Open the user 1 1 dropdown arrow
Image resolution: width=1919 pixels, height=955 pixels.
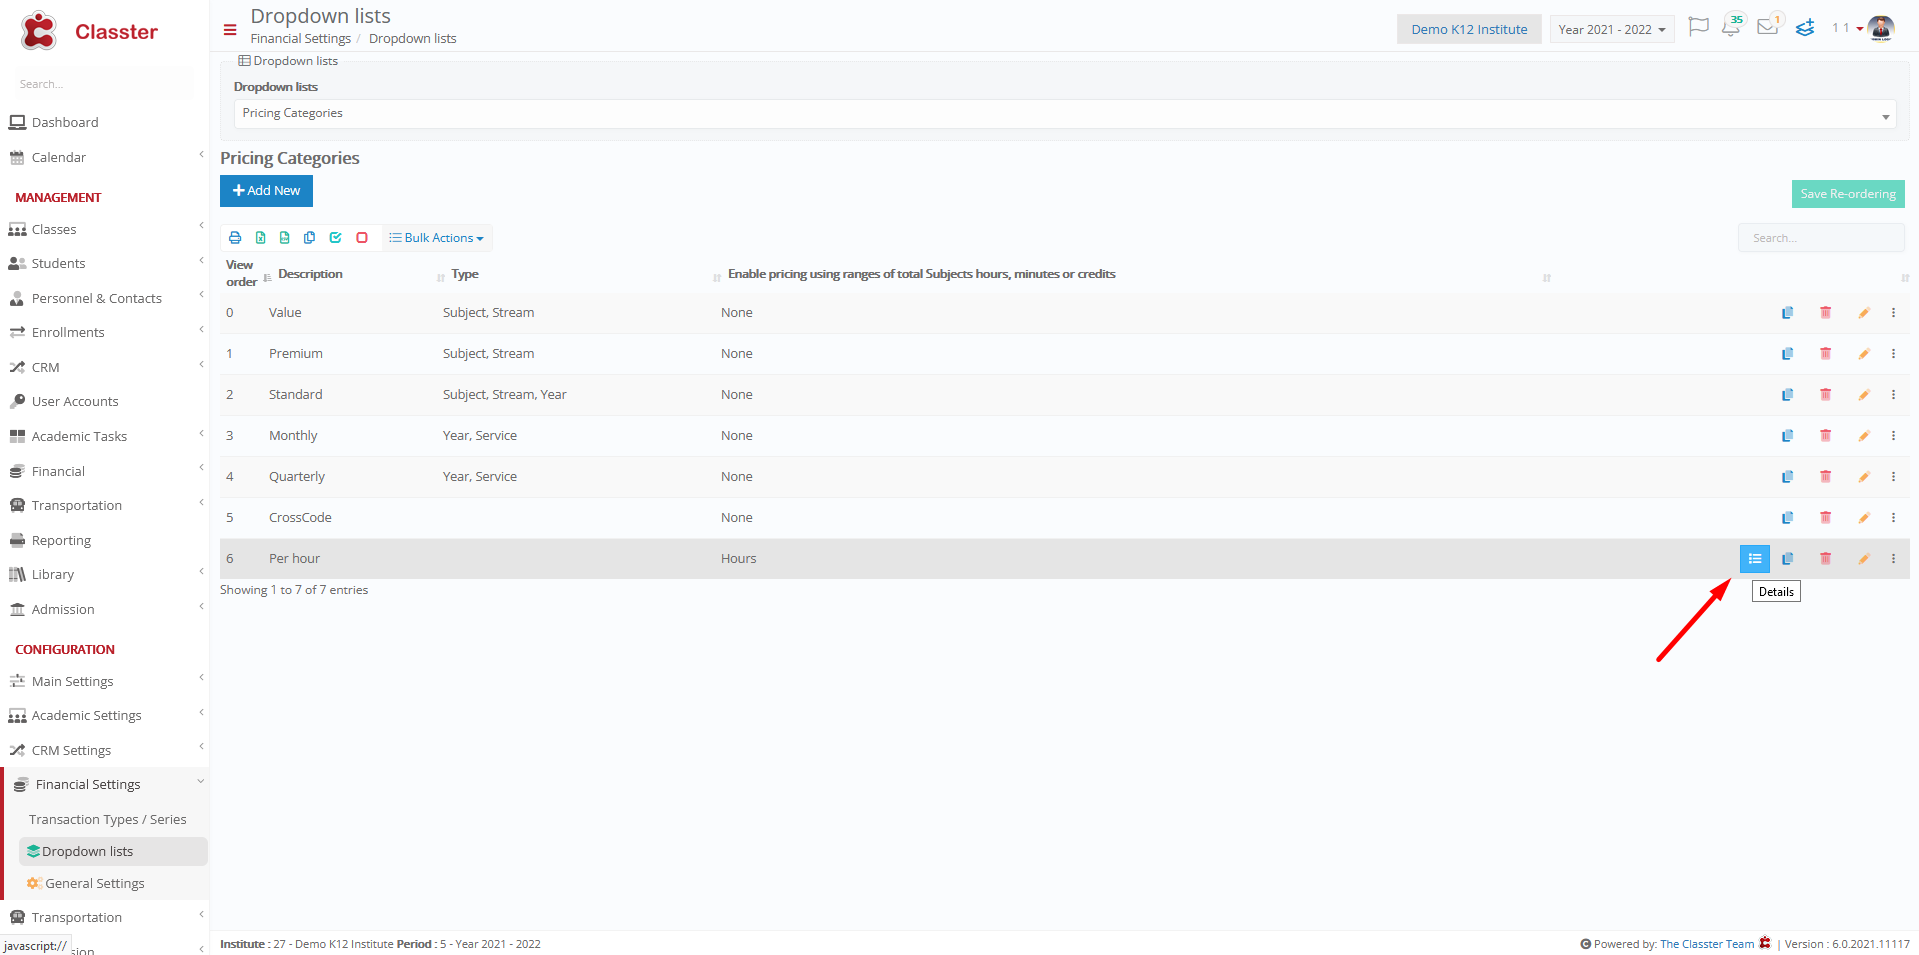[1859, 29]
